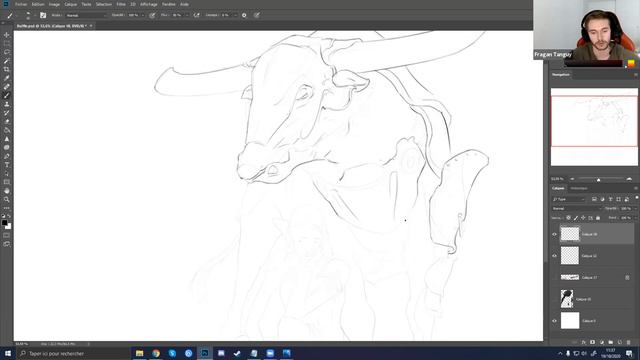Select the Move tool

7,35
